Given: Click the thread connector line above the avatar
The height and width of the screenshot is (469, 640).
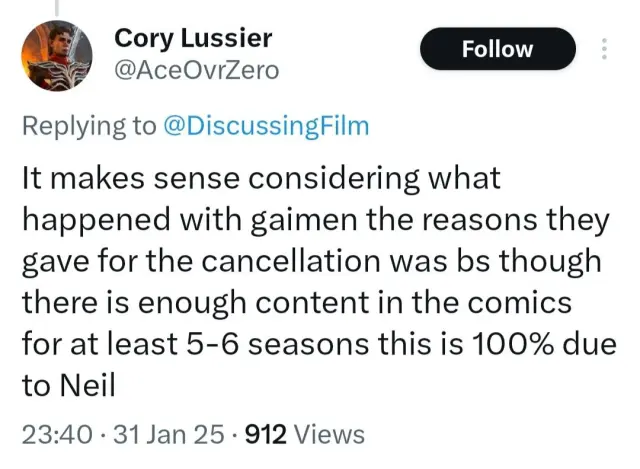Looking at the screenshot, I should coord(58,6).
